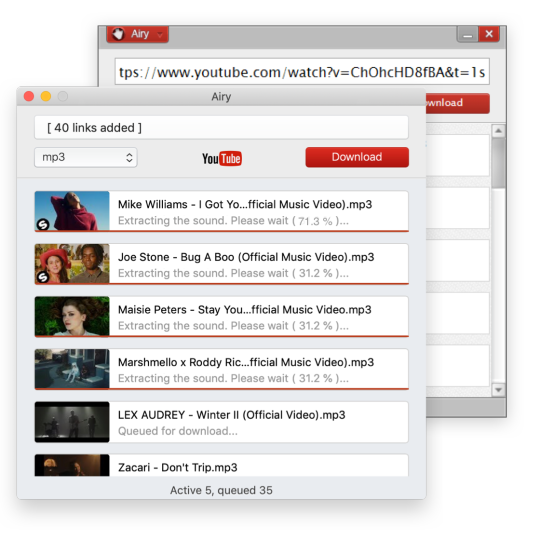The image size is (540, 540).
Task: Close the Windows Airy window
Action: [489, 34]
